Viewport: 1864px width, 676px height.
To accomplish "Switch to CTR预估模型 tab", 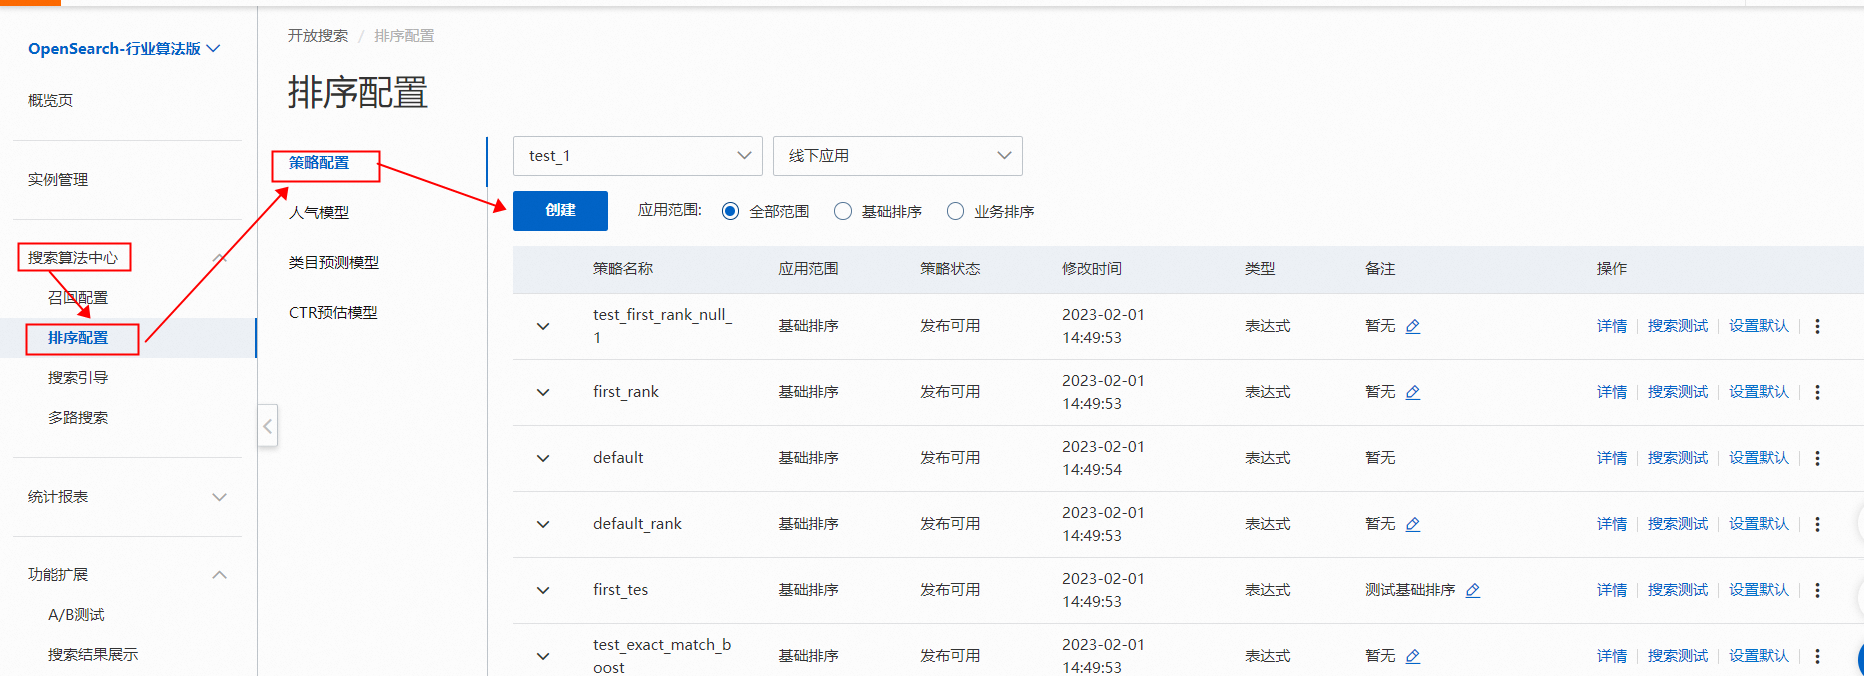I will point(333,313).
